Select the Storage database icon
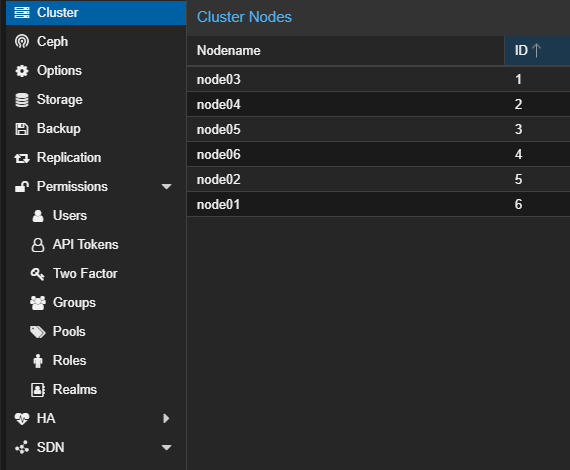The width and height of the screenshot is (570, 470). [22, 100]
